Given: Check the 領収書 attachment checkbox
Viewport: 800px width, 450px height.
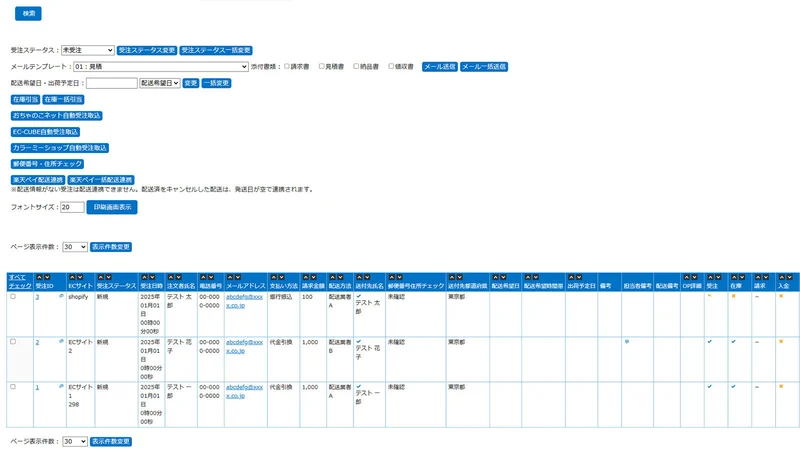Looking at the screenshot, I should click(x=391, y=66).
